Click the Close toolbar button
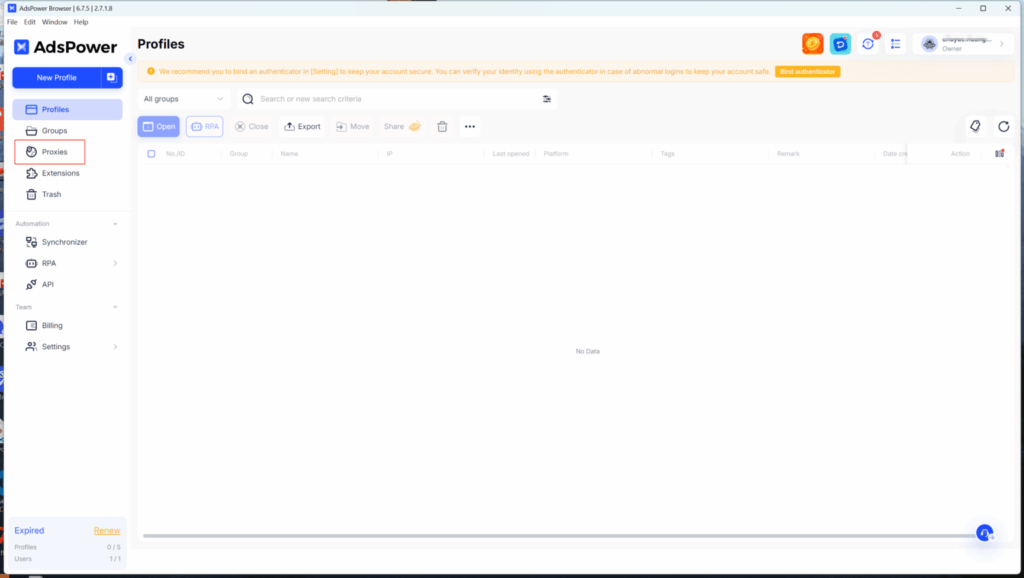This screenshot has height=578, width=1024. 251,127
